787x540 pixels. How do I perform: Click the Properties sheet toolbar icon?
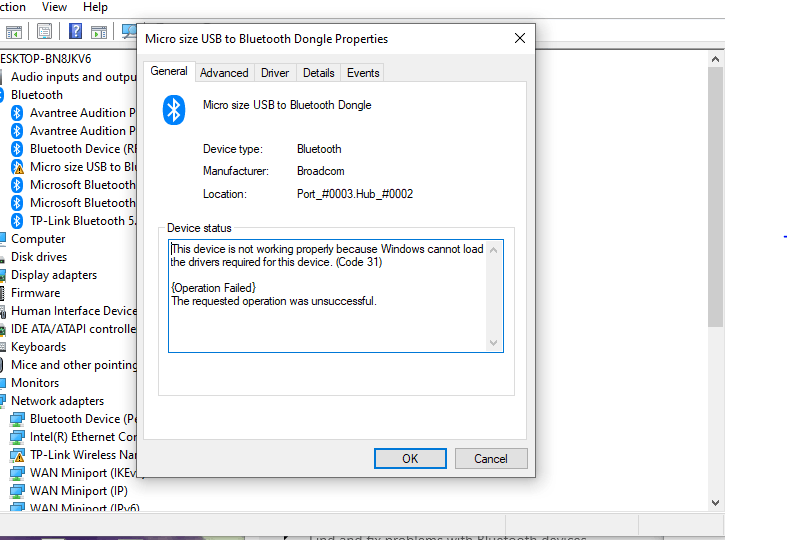(x=44, y=31)
